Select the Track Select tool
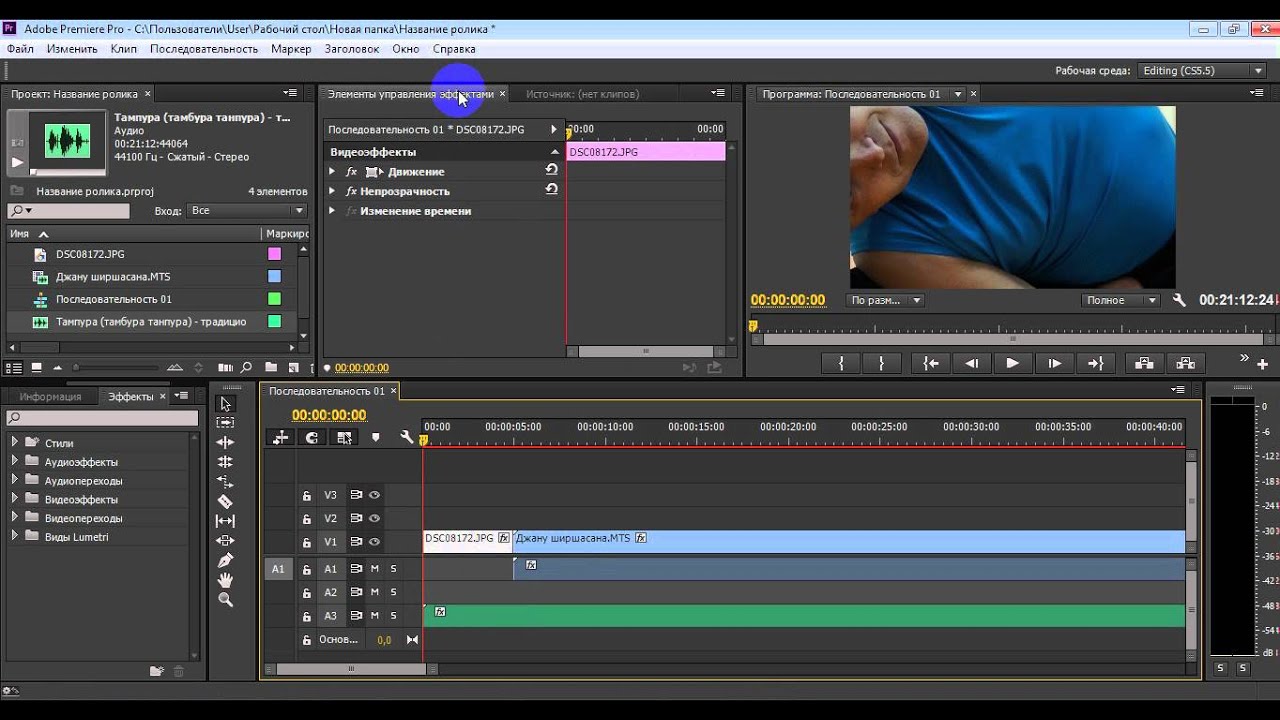Viewport: 1280px width, 720px height. (x=225, y=423)
